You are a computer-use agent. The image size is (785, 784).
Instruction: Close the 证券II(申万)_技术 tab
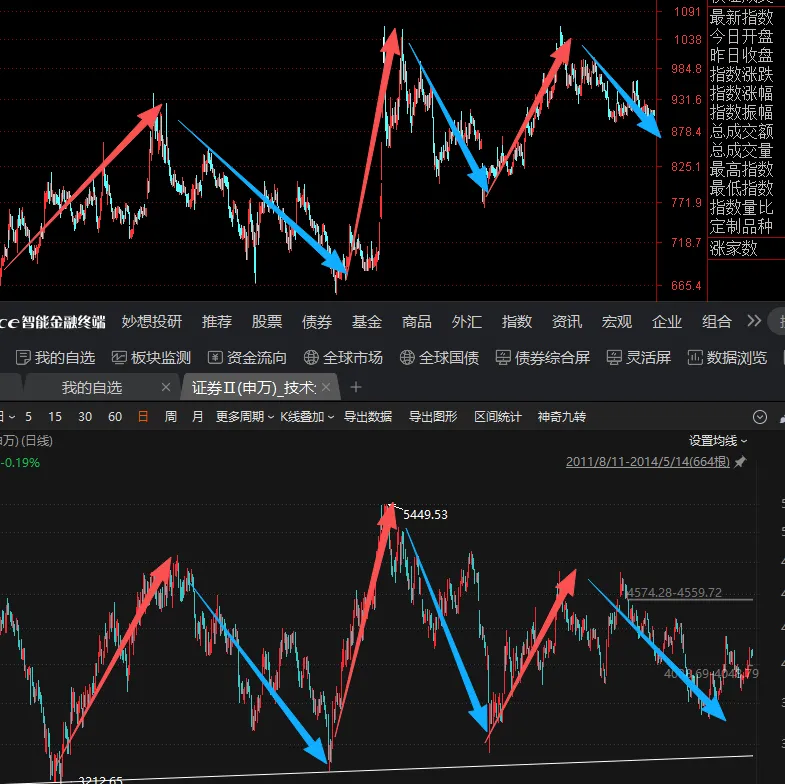326,387
